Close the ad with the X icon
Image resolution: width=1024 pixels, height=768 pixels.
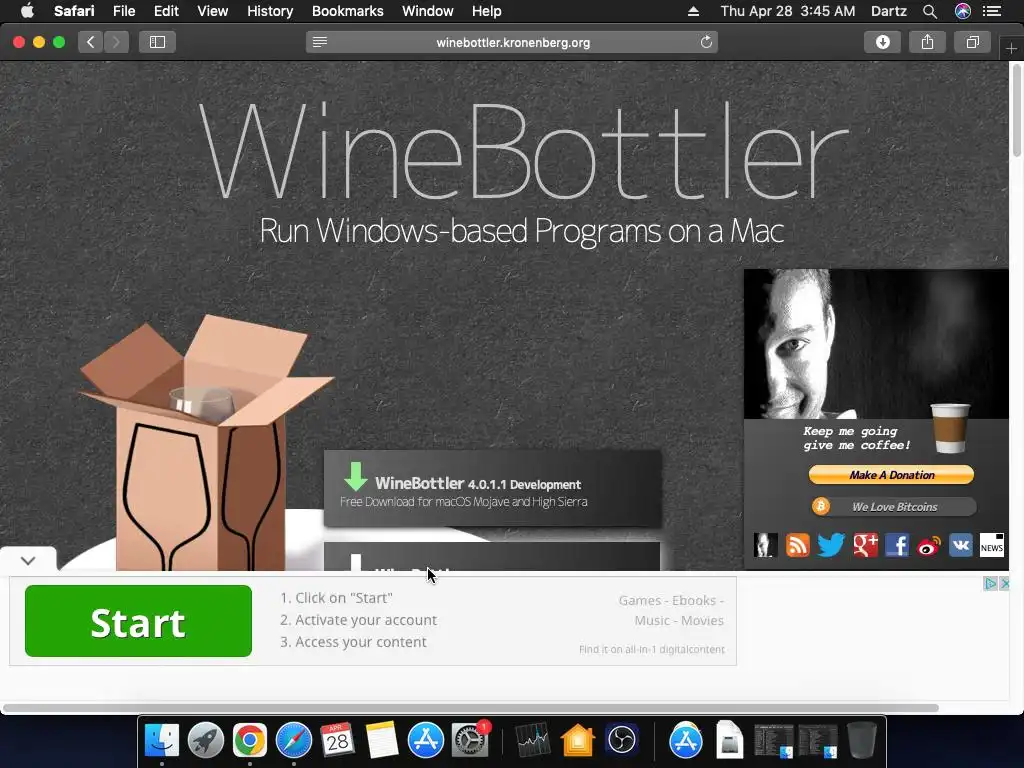[x=1005, y=583]
